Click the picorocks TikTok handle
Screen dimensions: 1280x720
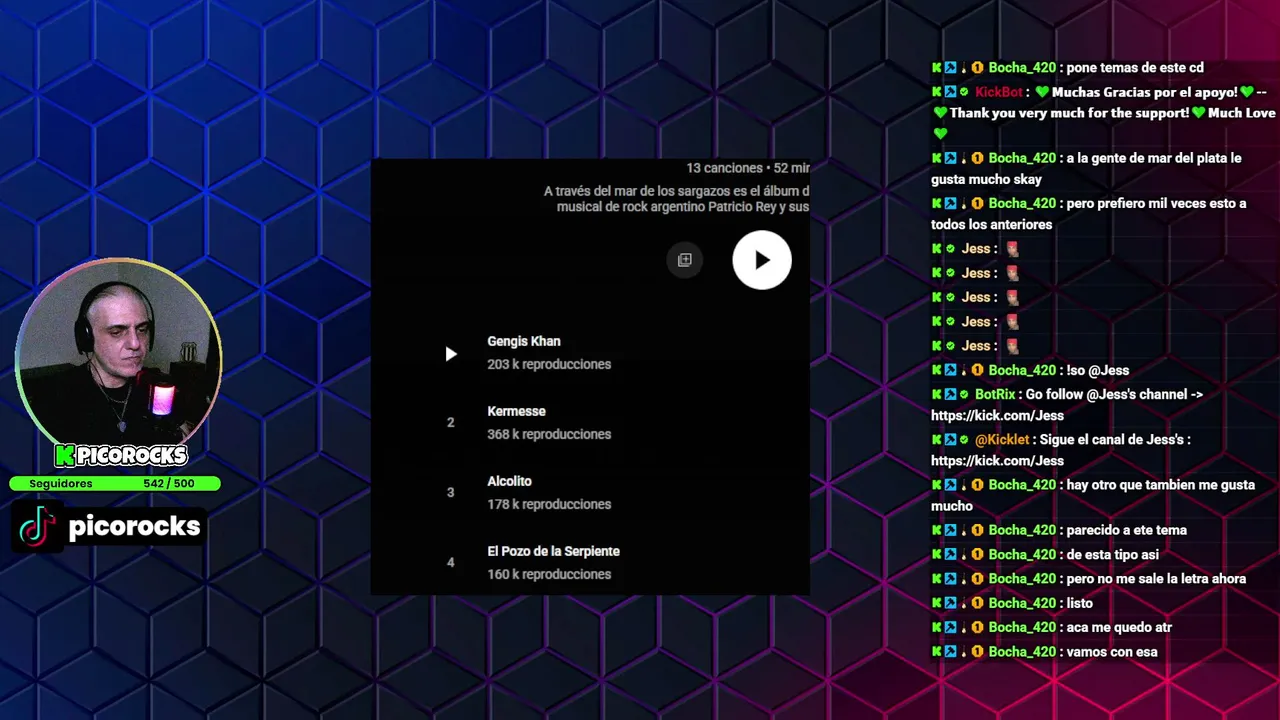tap(134, 527)
